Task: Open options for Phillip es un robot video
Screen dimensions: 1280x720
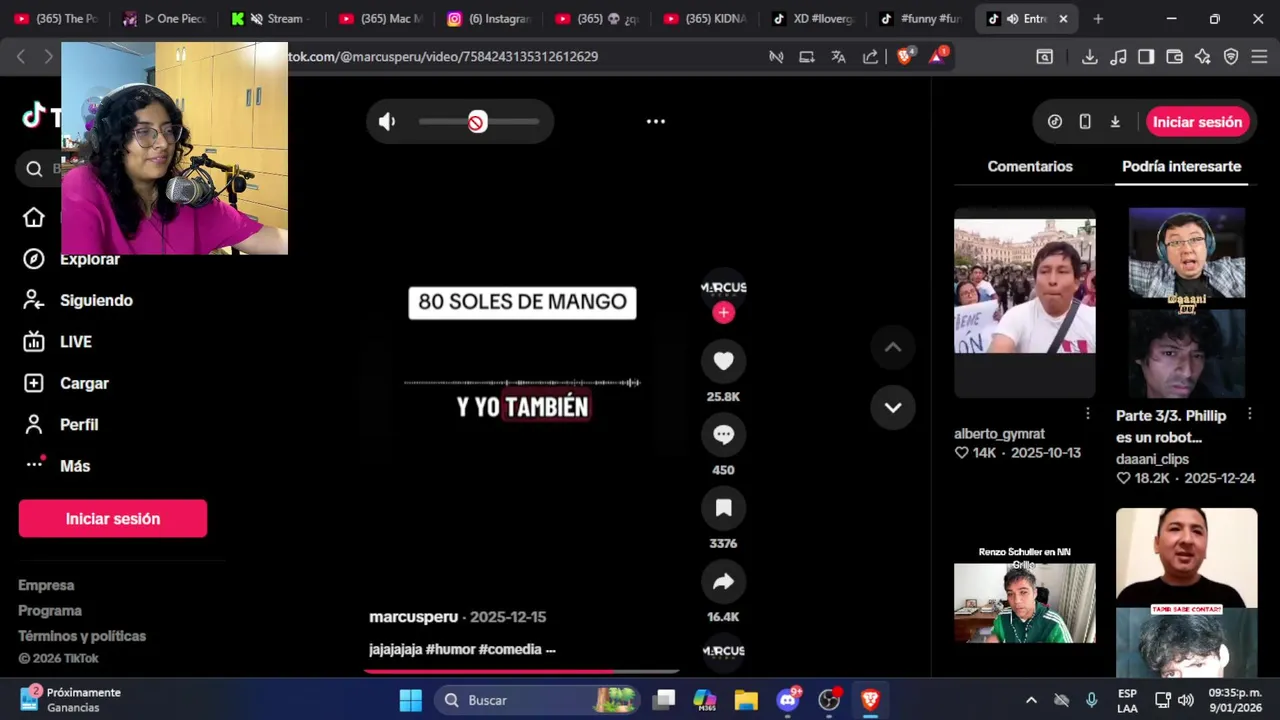Action: [1249, 414]
